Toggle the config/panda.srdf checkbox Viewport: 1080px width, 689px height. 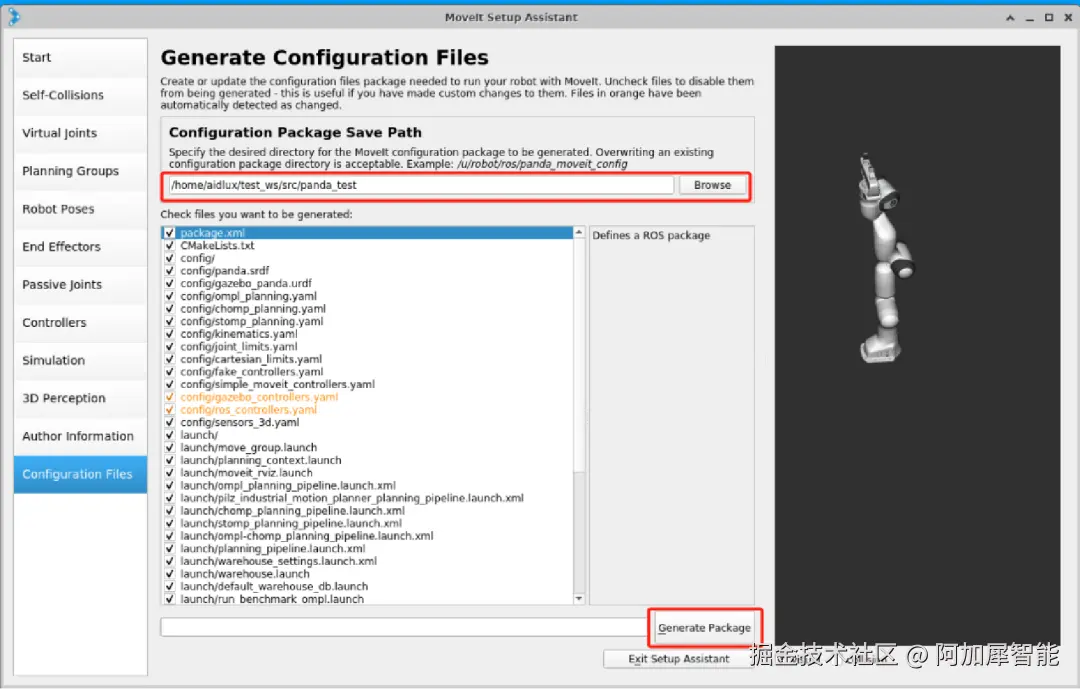(169, 271)
